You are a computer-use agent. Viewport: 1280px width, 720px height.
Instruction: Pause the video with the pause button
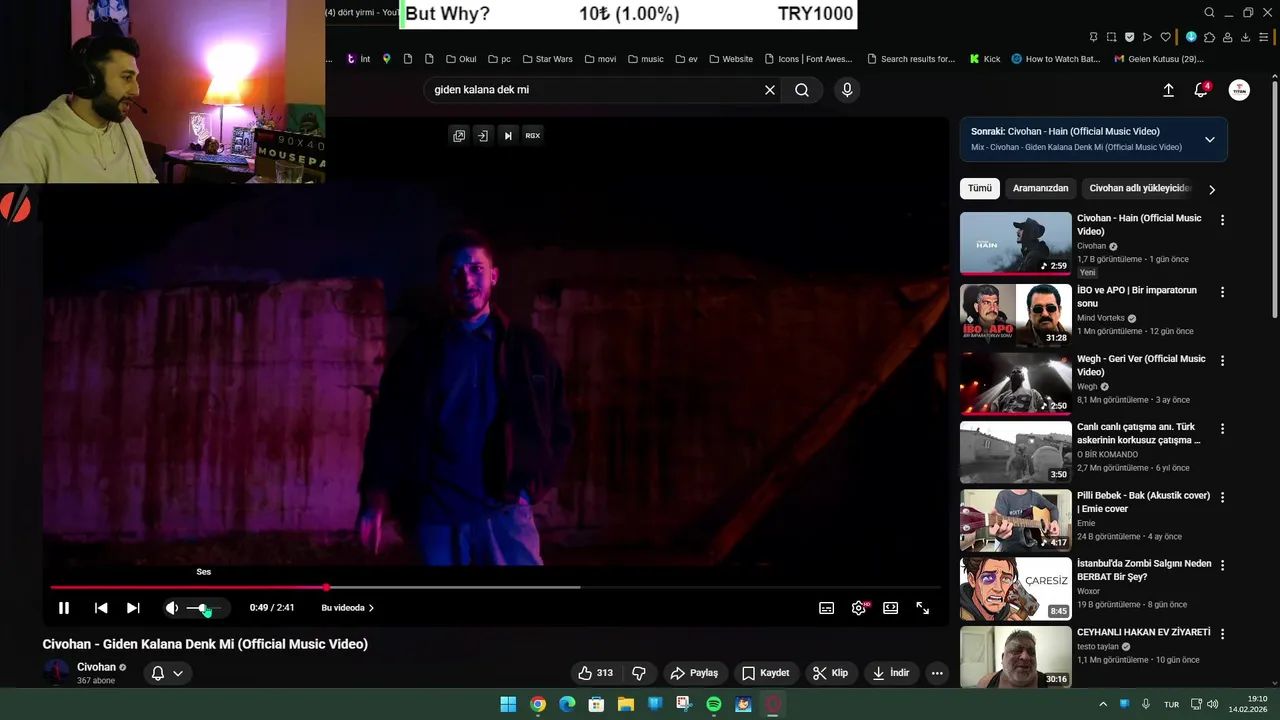64,608
